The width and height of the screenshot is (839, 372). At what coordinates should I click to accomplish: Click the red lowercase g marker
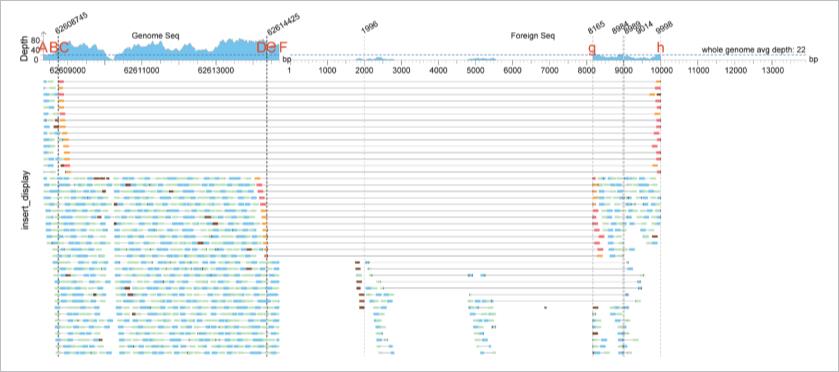click(x=592, y=49)
